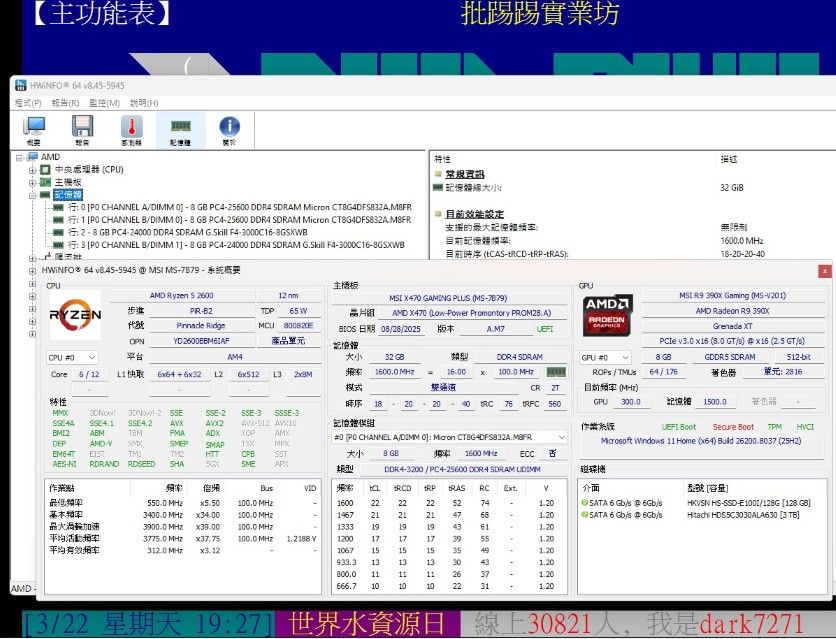Open the thermometer sensors icon
Image resolution: width=836 pixels, height=639 pixels.
132,130
